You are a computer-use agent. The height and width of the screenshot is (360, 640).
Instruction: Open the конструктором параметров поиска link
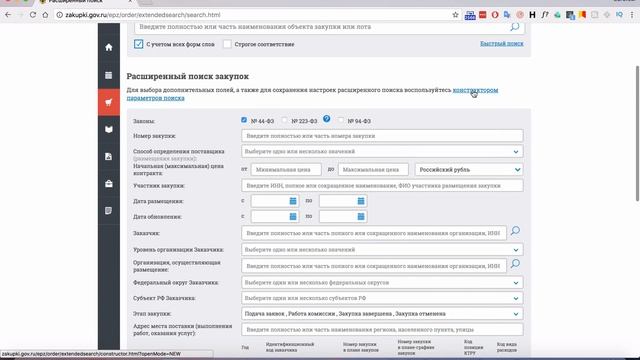click(475, 90)
